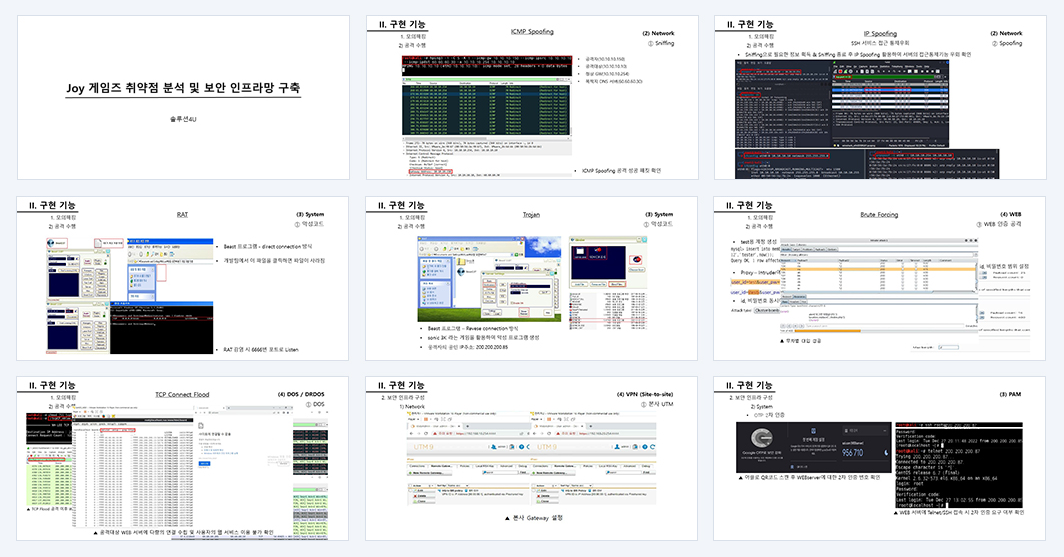Click the ICMP Spoofing underlined heading

[x=532, y=31]
